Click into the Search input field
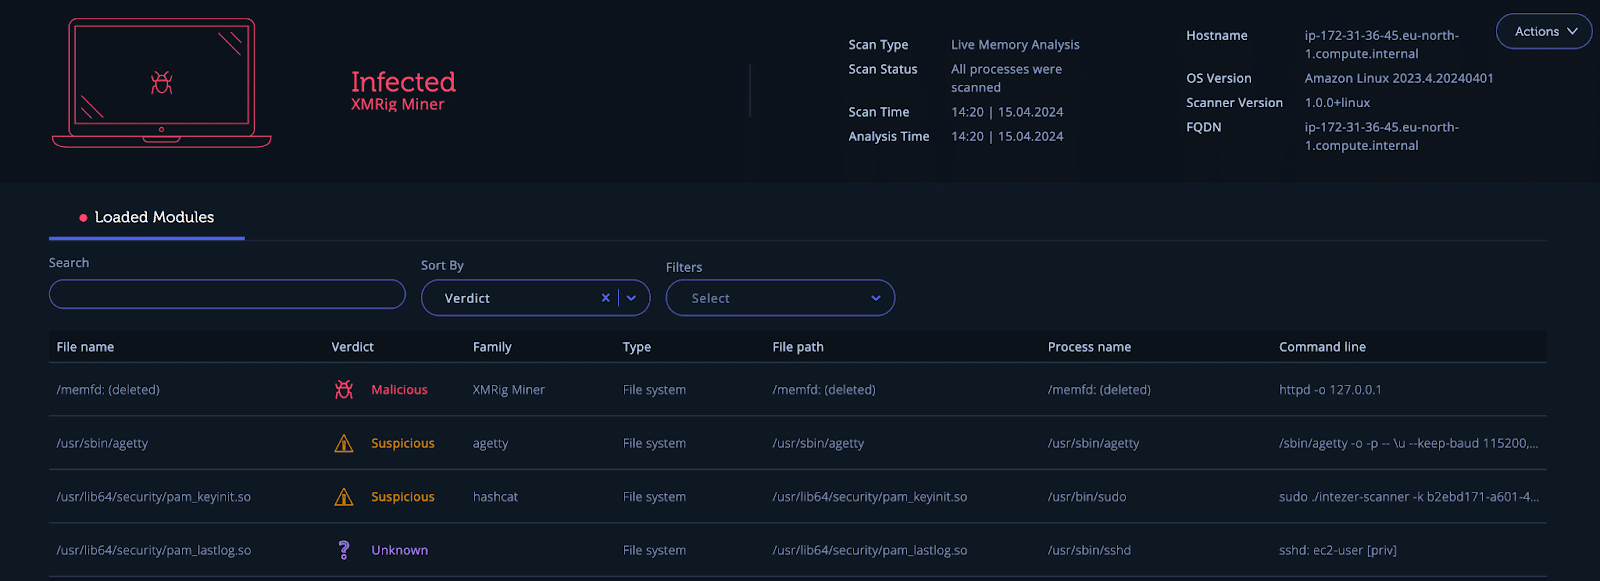 click(227, 294)
